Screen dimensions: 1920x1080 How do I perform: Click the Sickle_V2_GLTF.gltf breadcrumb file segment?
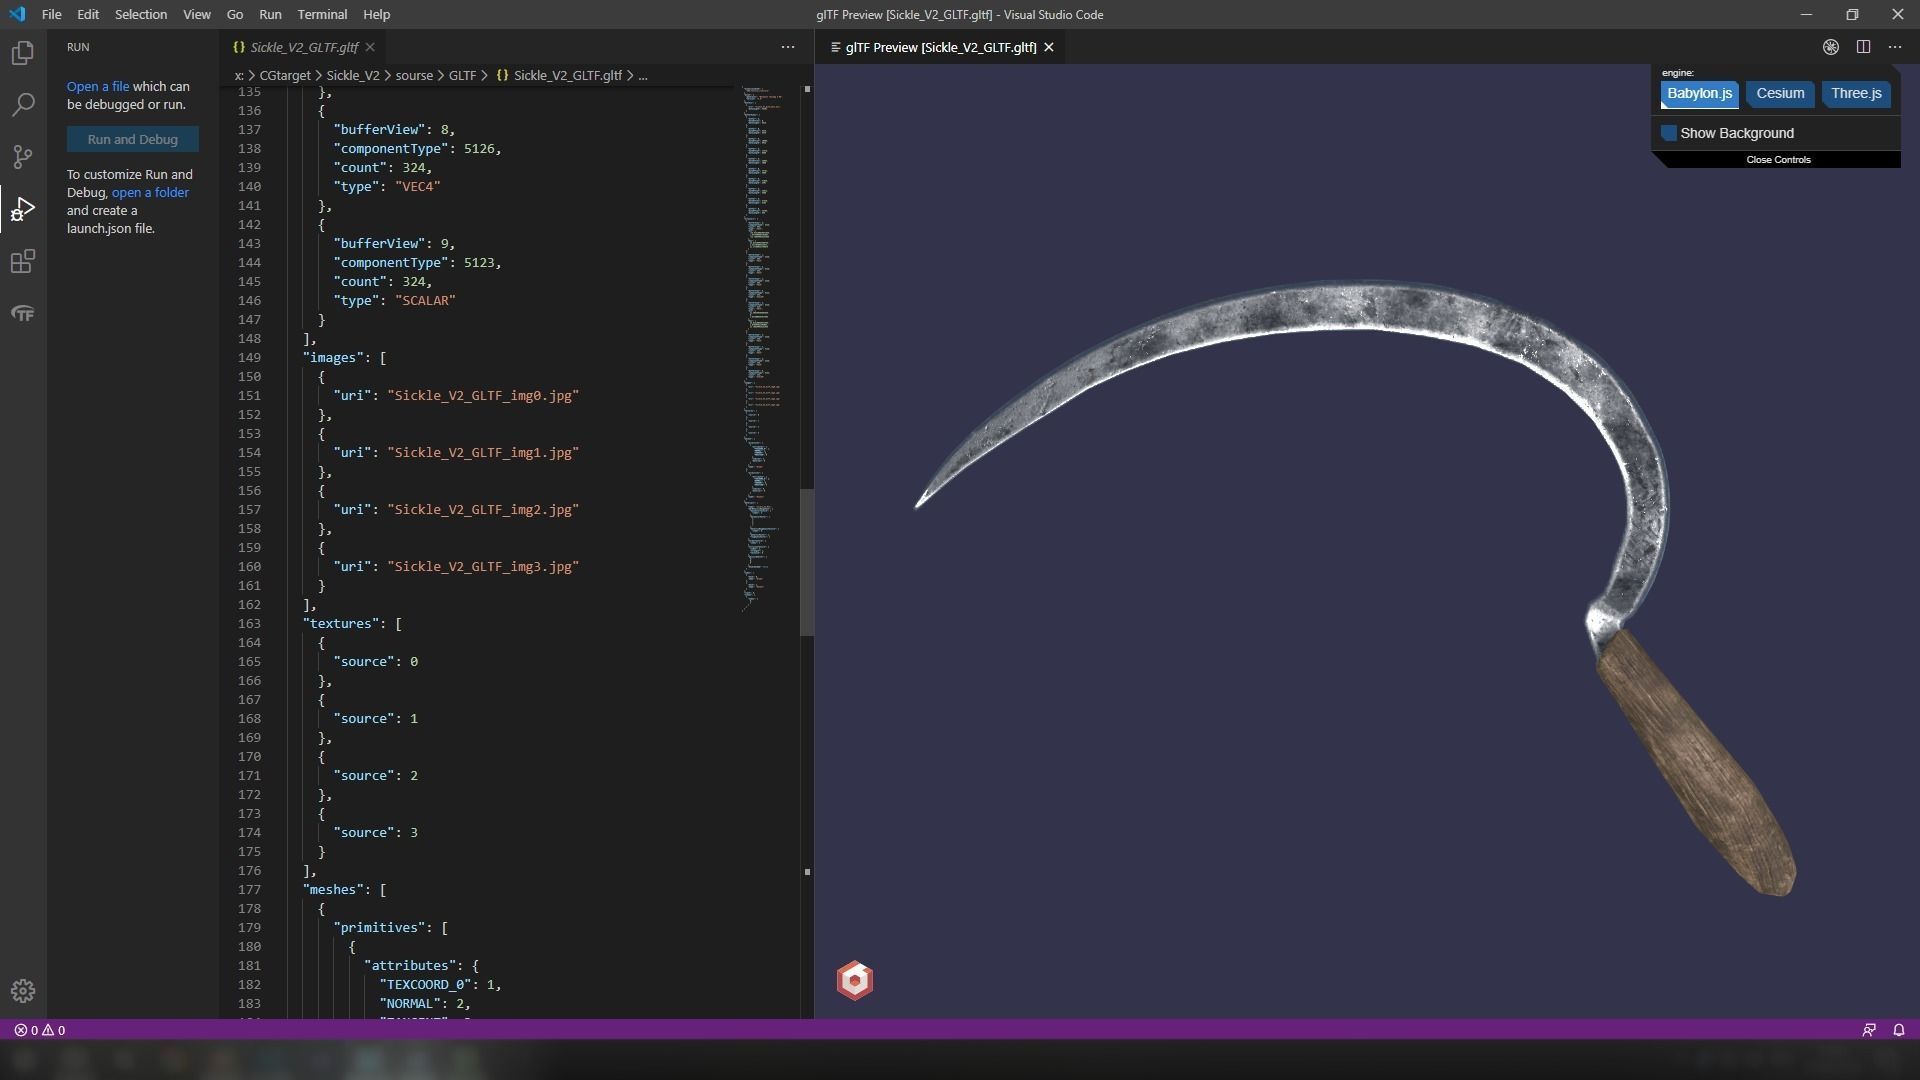click(559, 75)
